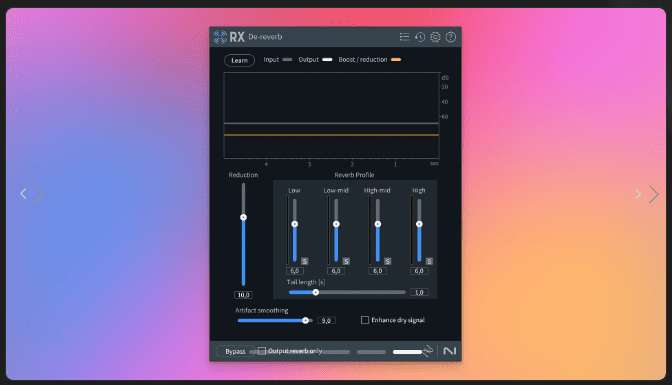The image size is (672, 385).
Task: Click the Low band slider handle
Action: pyautogui.click(x=294, y=224)
